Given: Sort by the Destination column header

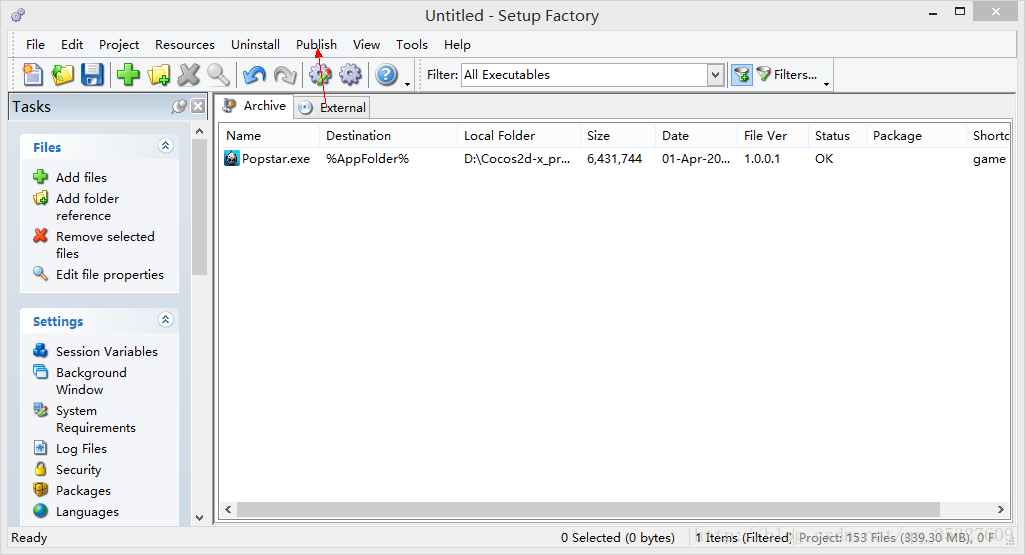Looking at the screenshot, I should click(388, 135).
